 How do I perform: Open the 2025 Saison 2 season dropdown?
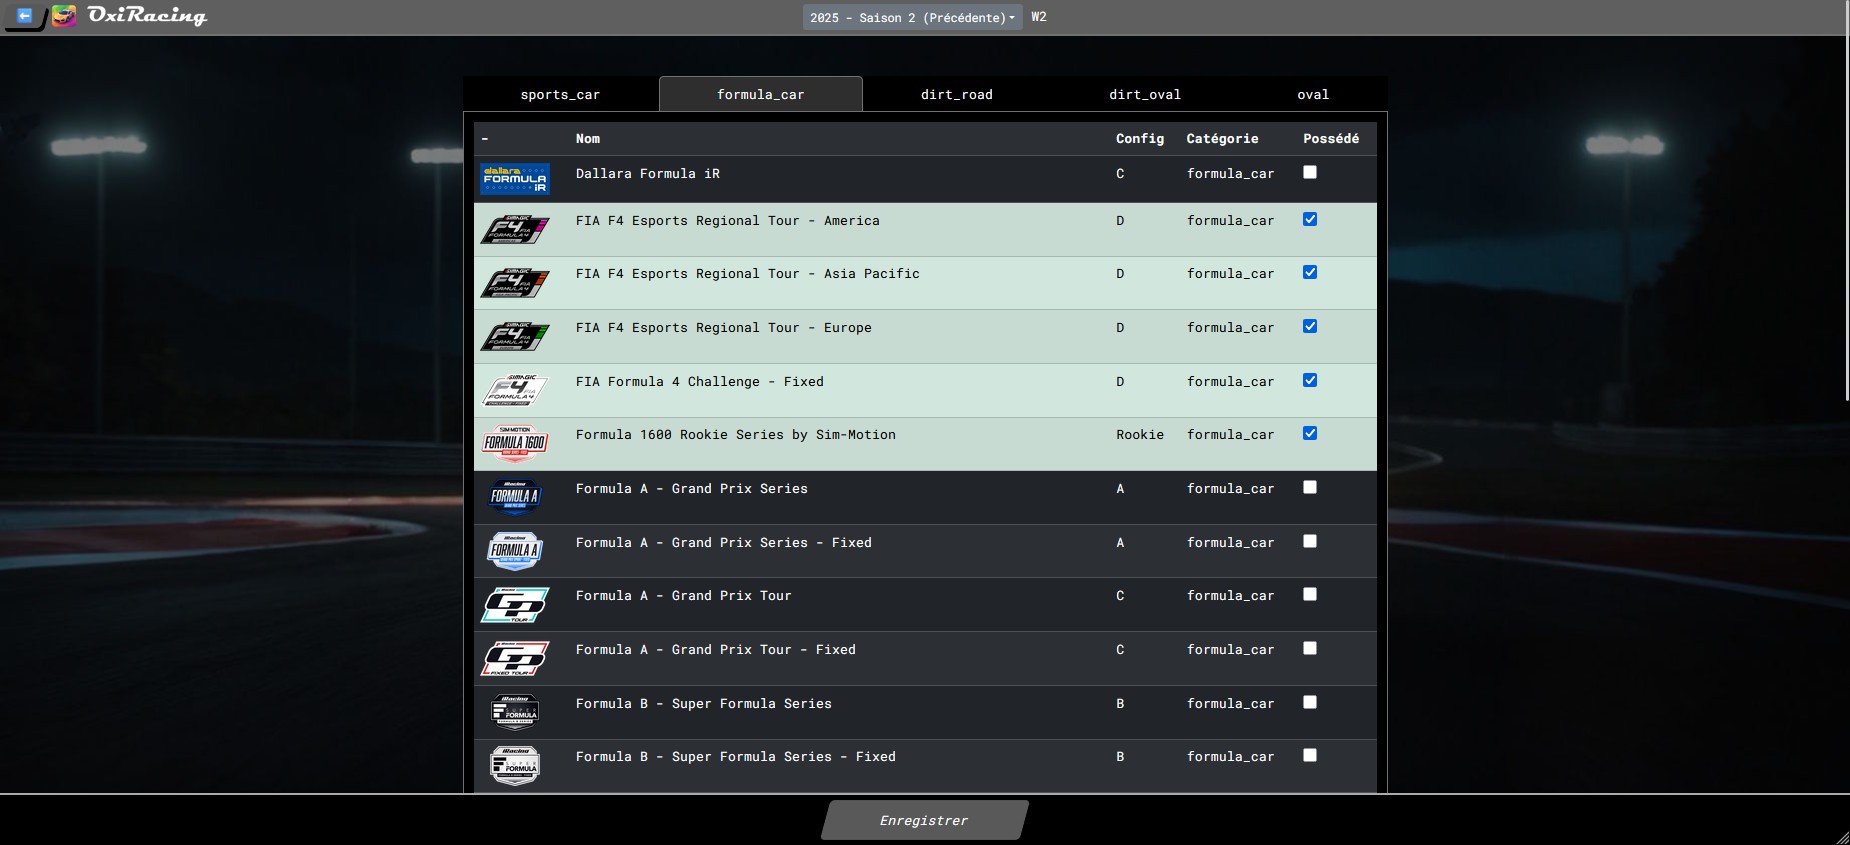tap(912, 17)
